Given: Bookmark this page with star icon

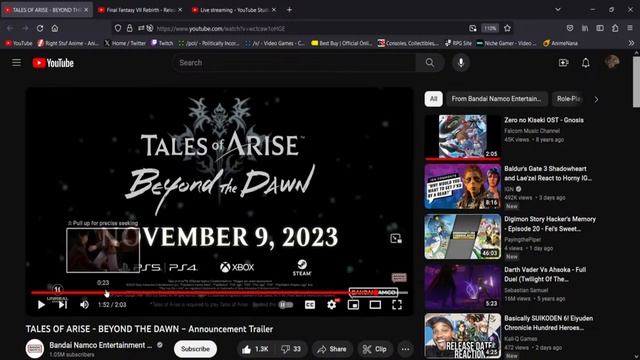Looking at the screenshot, I should (507, 28).
